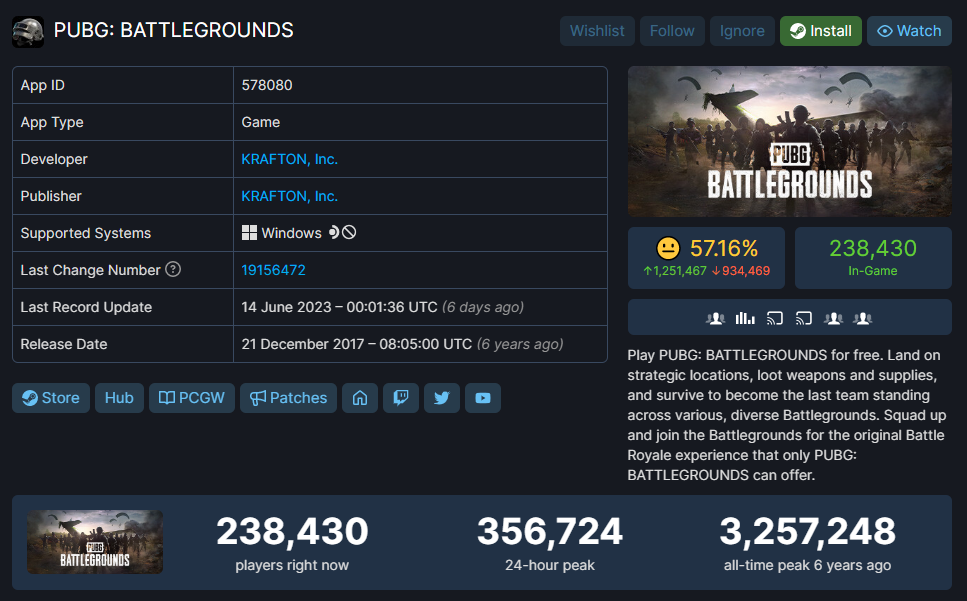
Task: Click the people icon beside the bar chart icon
Action: click(x=715, y=318)
